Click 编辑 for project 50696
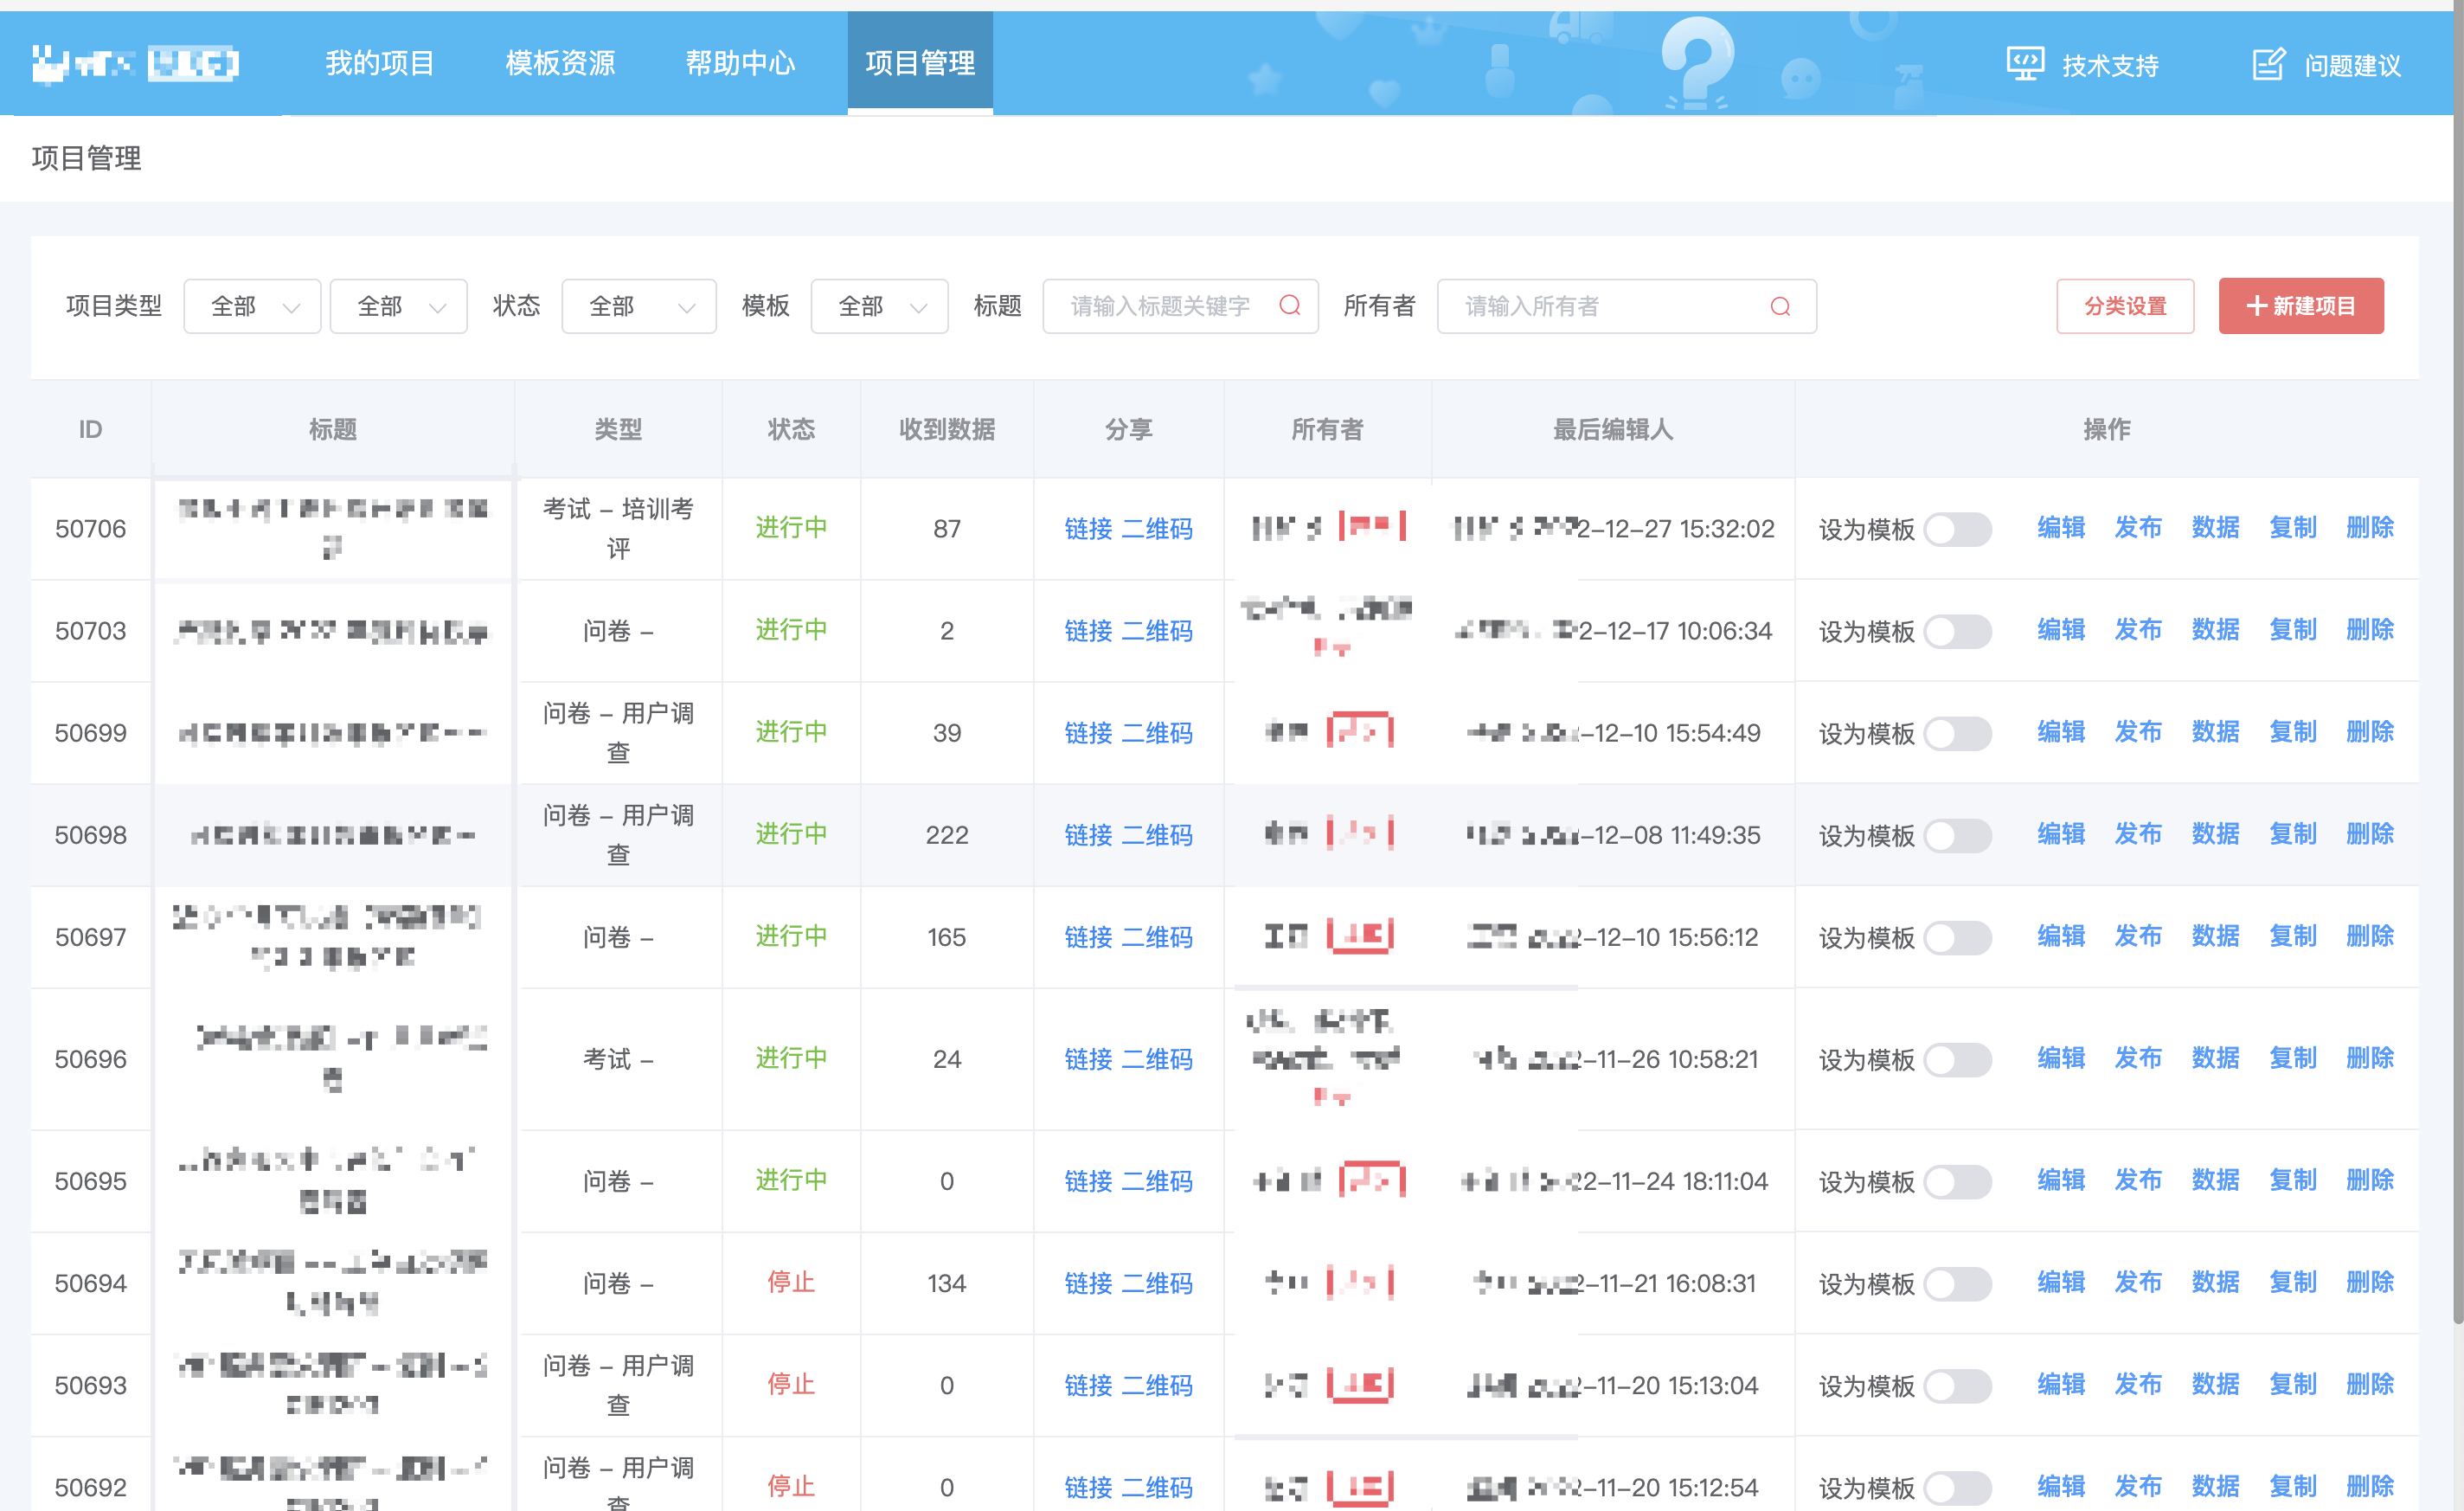Viewport: 2464px width, 1511px height. [x=2061, y=1057]
